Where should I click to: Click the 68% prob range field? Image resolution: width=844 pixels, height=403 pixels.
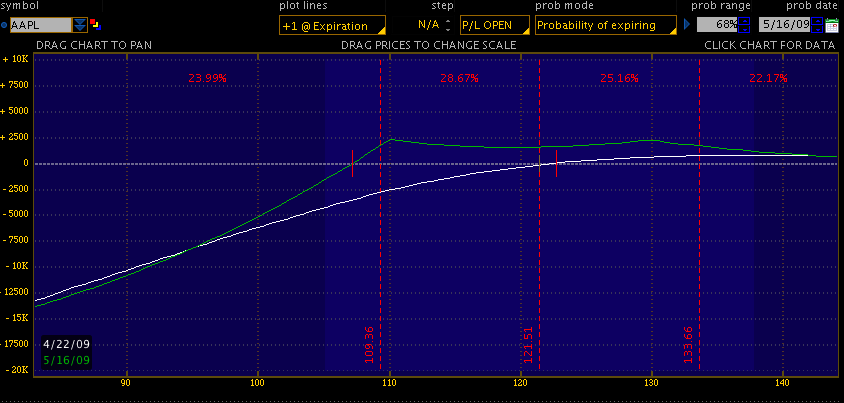(716, 25)
